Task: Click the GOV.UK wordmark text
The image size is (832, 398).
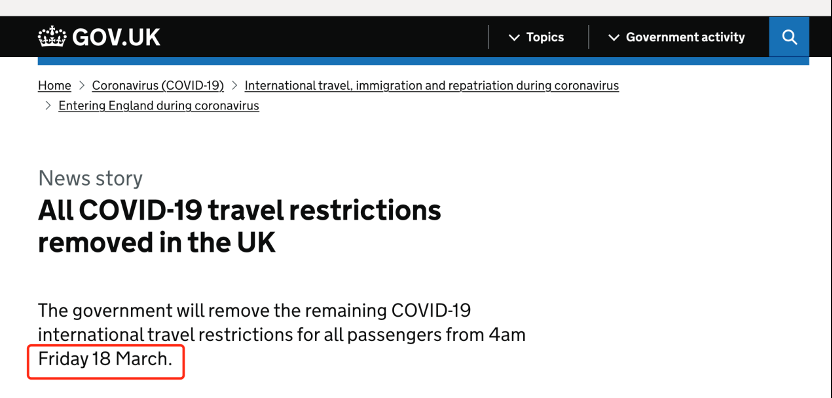Action: pyautogui.click(x=116, y=37)
